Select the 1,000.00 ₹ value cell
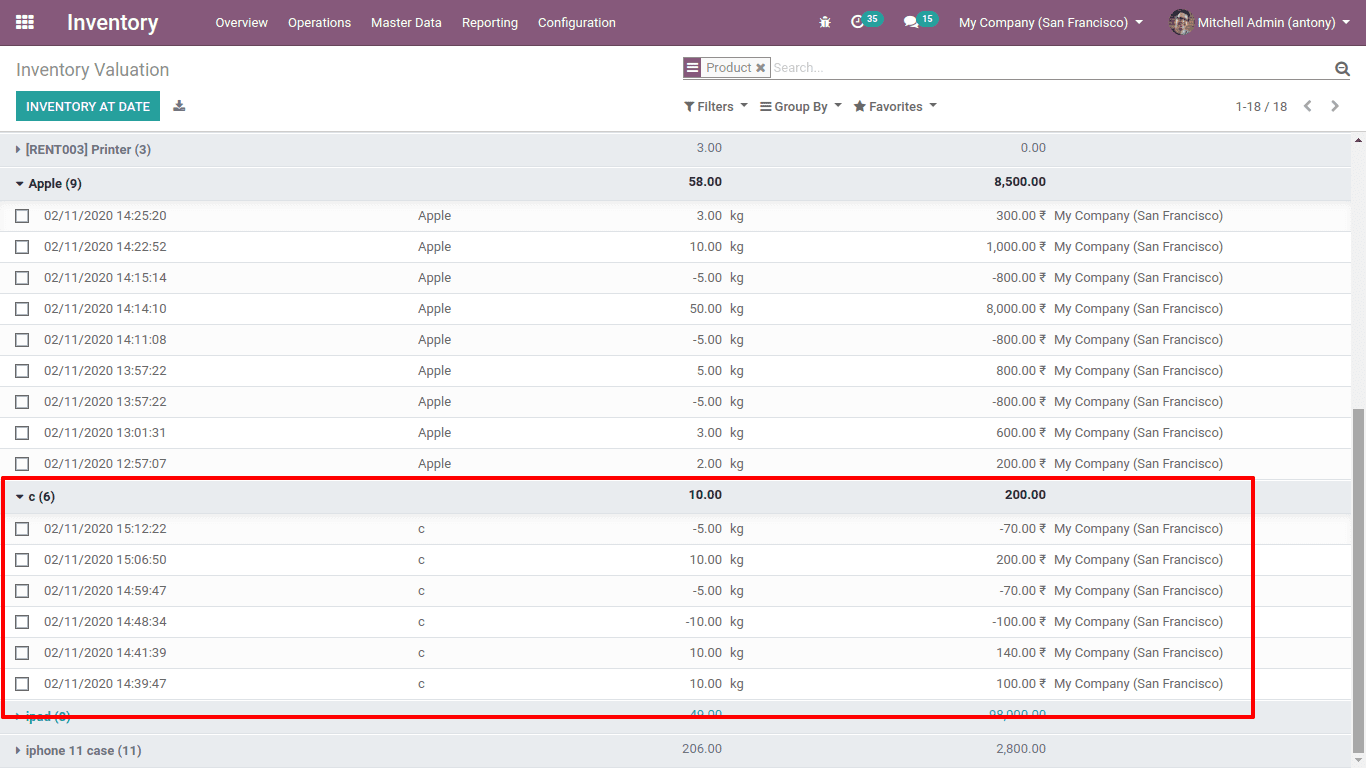The image size is (1366, 768). click(1016, 247)
